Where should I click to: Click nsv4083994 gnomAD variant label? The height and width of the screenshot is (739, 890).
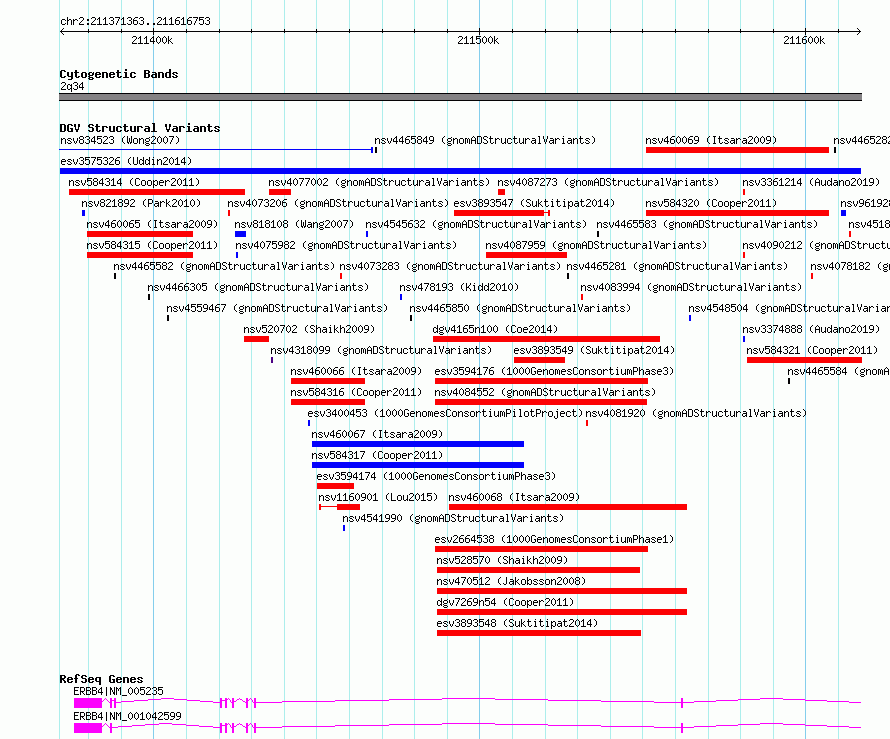click(691, 287)
